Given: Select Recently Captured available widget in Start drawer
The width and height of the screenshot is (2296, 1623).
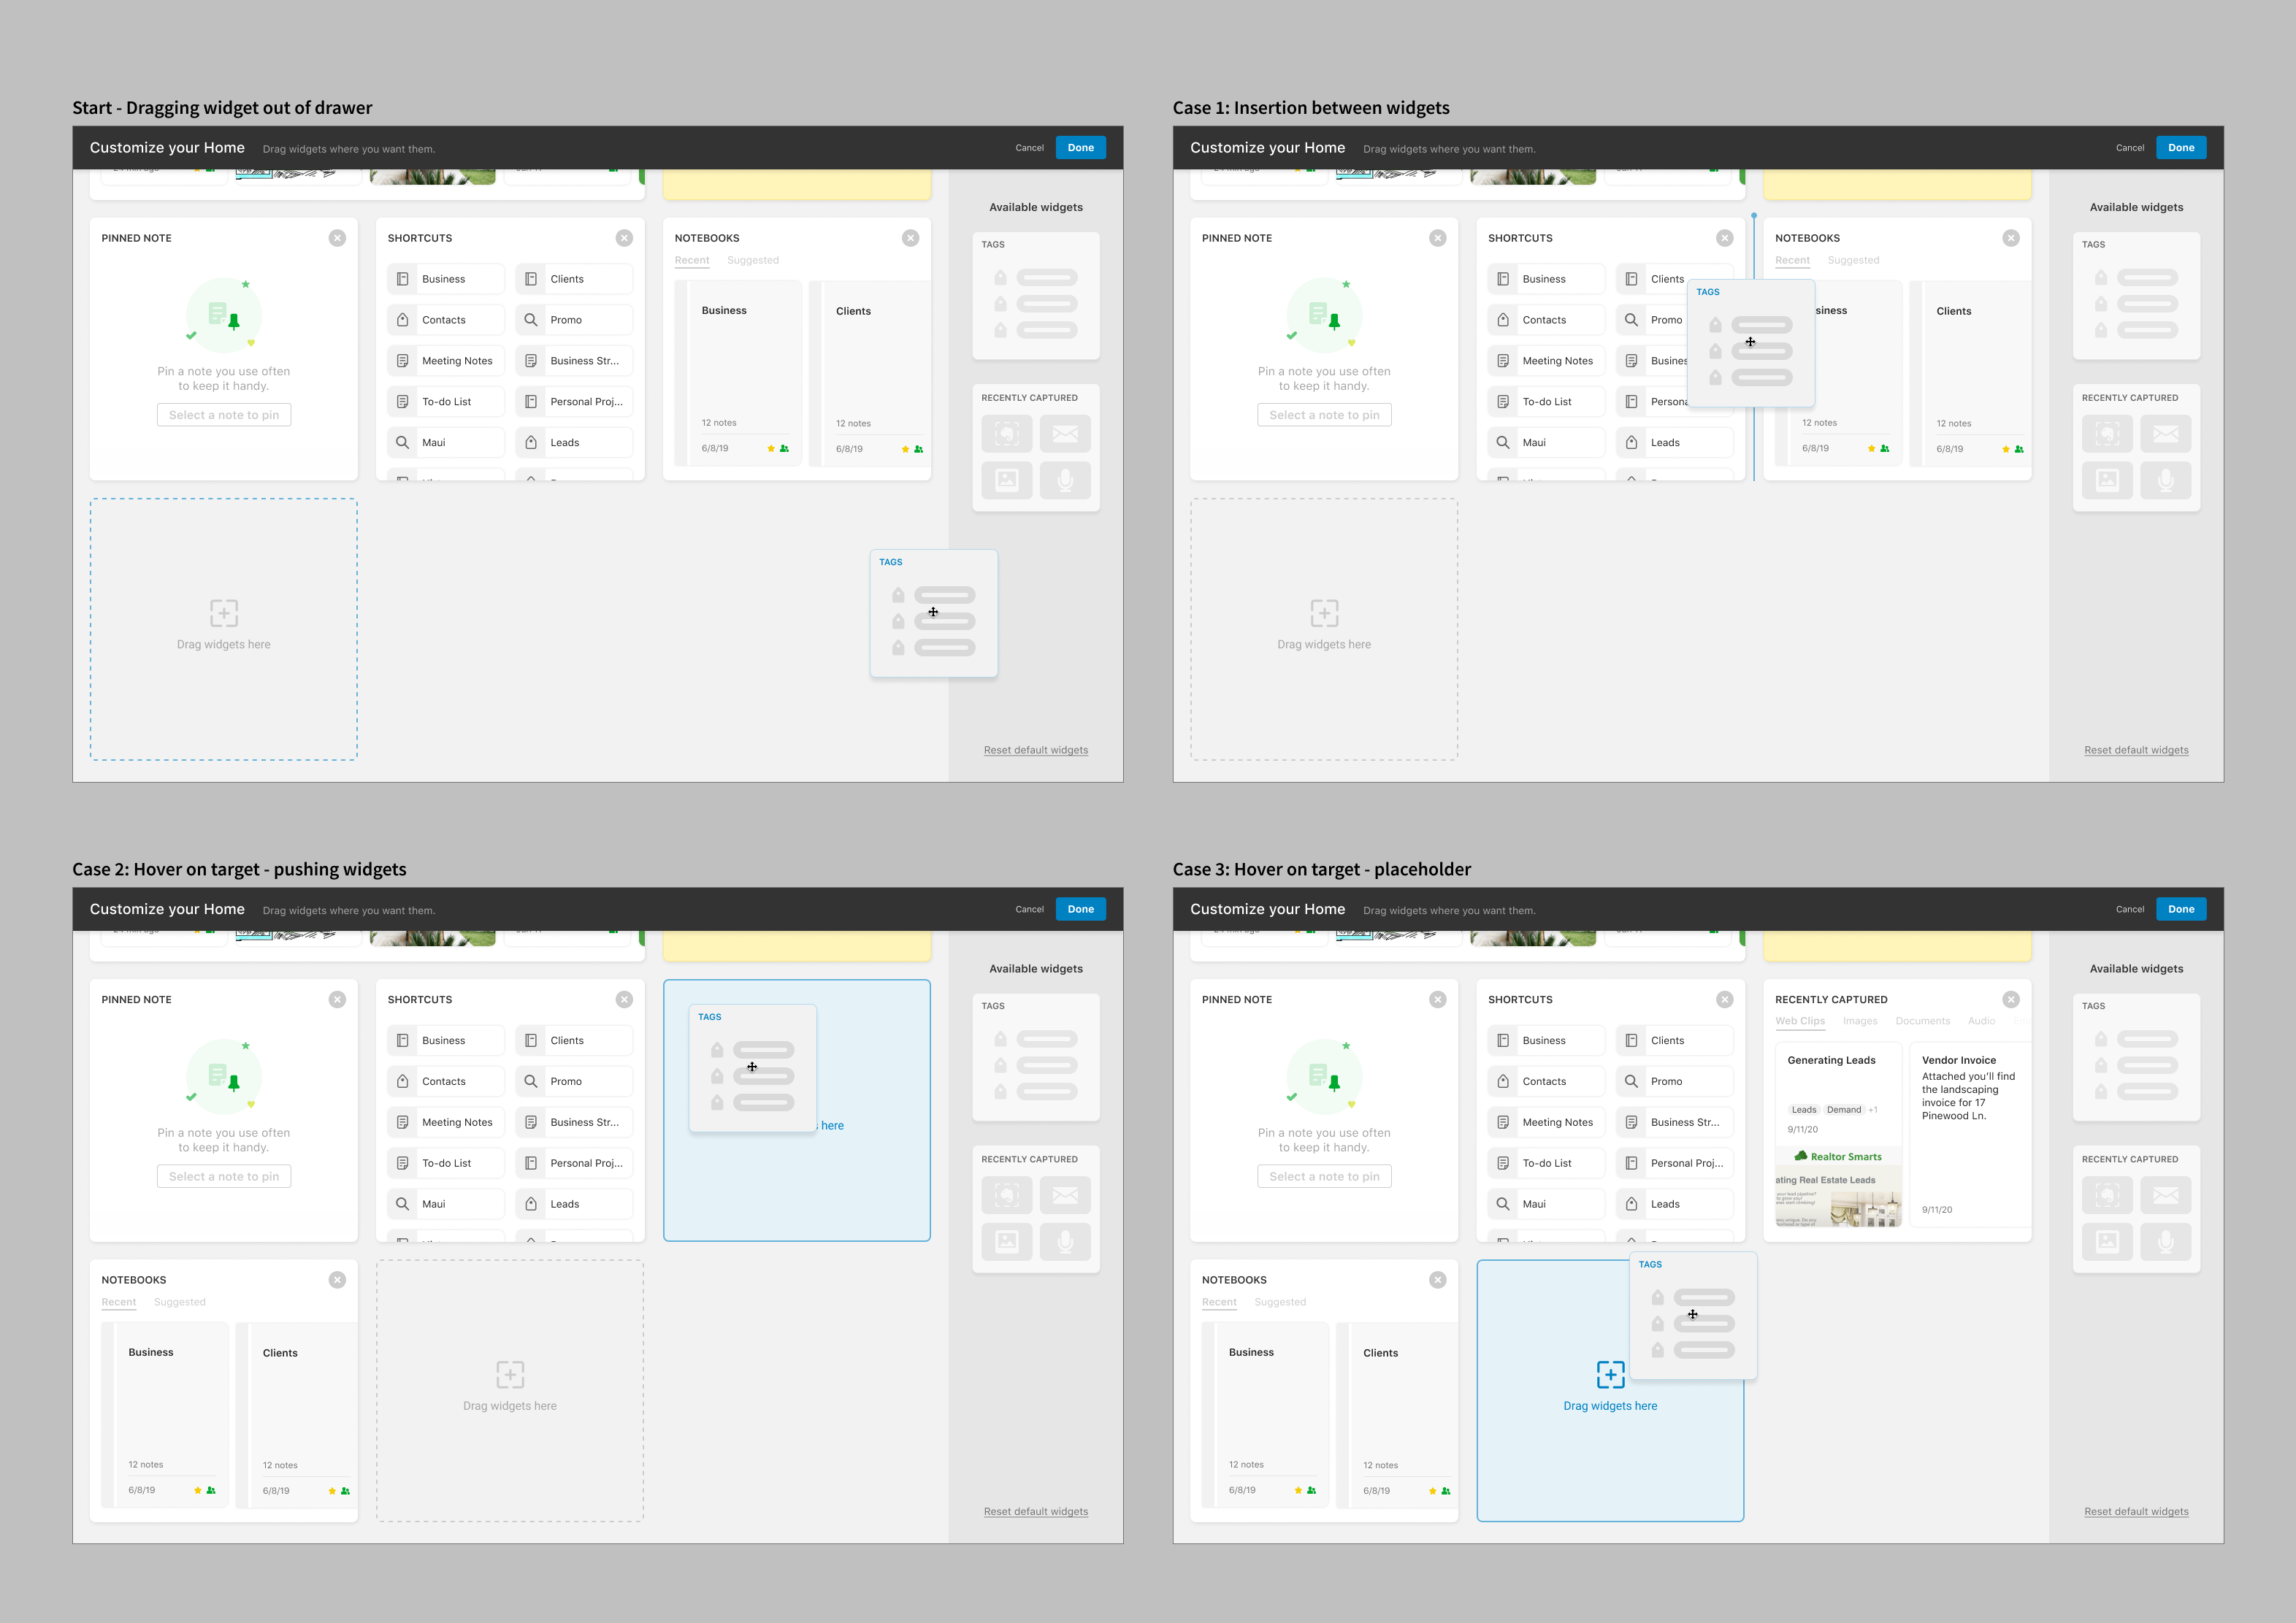Looking at the screenshot, I should [1036, 448].
